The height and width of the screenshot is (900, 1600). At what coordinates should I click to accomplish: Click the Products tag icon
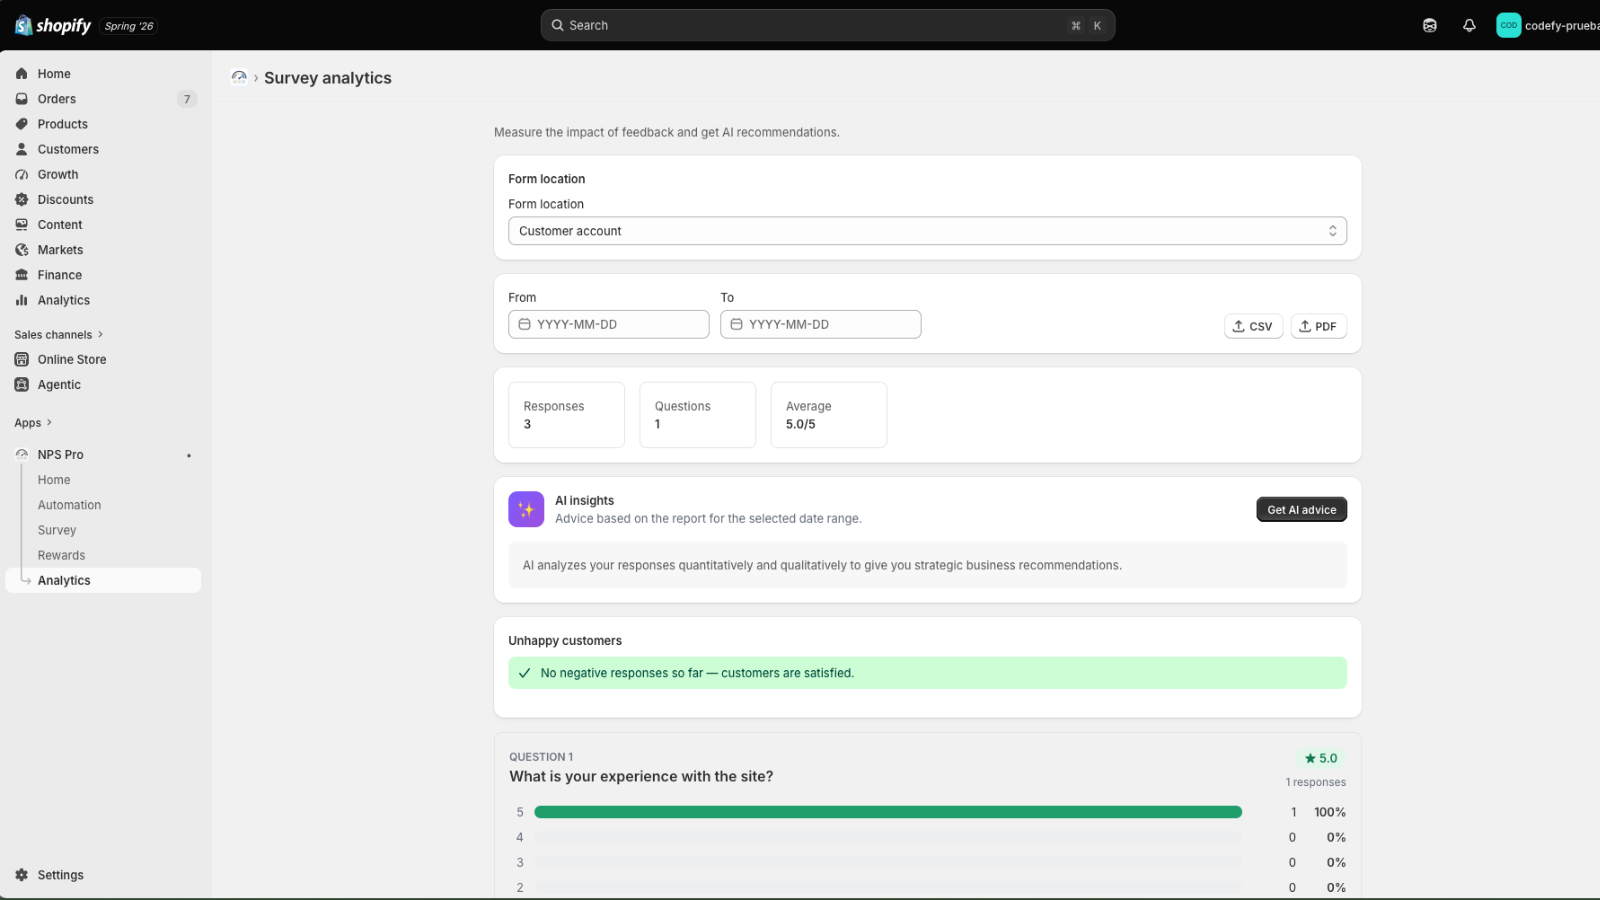click(x=22, y=124)
